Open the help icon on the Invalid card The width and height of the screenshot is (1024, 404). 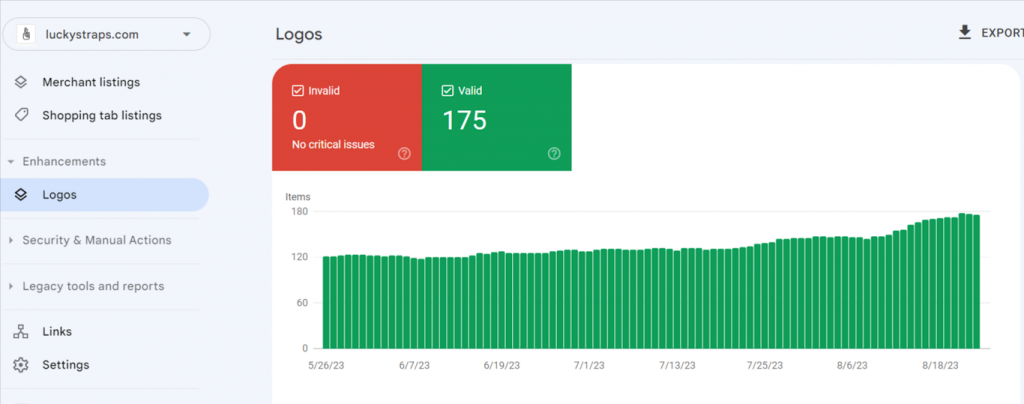coord(404,153)
